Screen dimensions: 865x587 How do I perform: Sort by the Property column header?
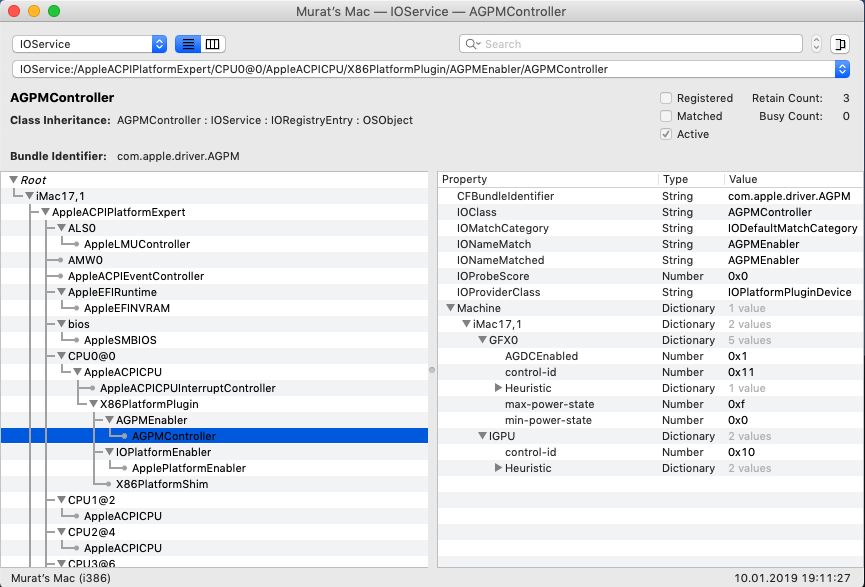(x=548, y=179)
